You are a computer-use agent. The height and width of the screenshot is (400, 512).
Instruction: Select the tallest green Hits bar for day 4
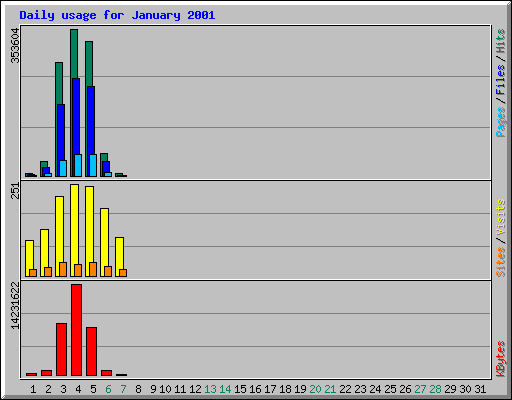coord(74,53)
